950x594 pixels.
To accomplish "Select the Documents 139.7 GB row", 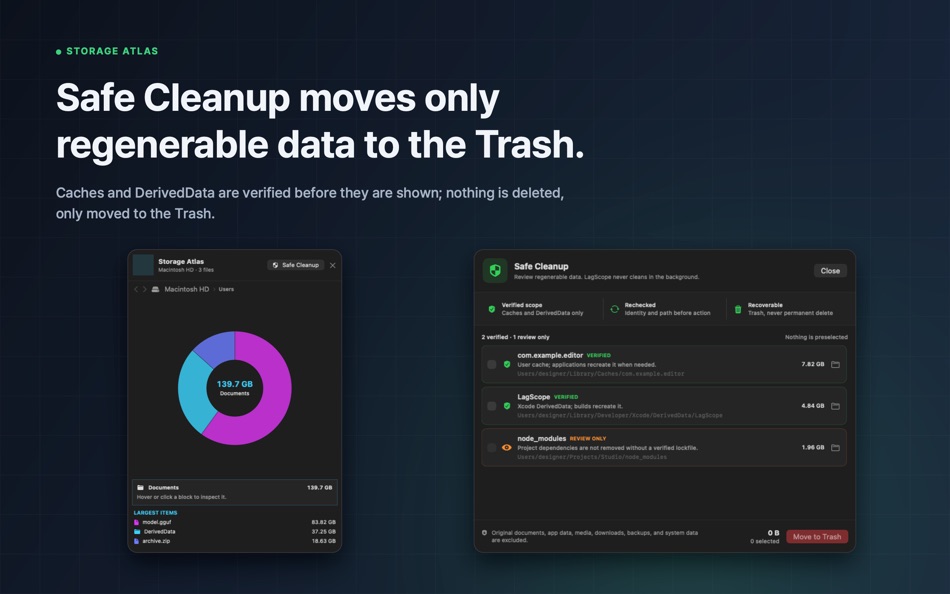I will (x=234, y=492).
